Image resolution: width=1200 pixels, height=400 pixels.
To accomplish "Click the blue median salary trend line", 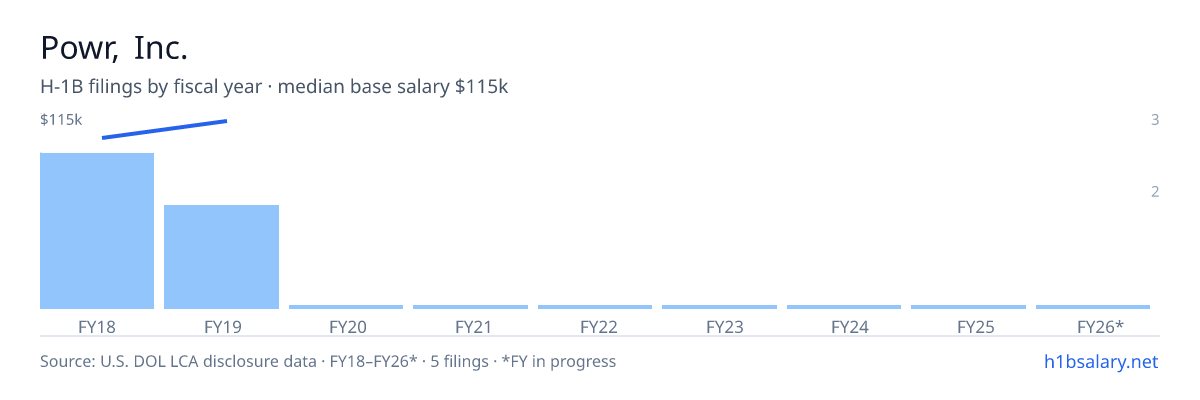I will pos(164,129).
